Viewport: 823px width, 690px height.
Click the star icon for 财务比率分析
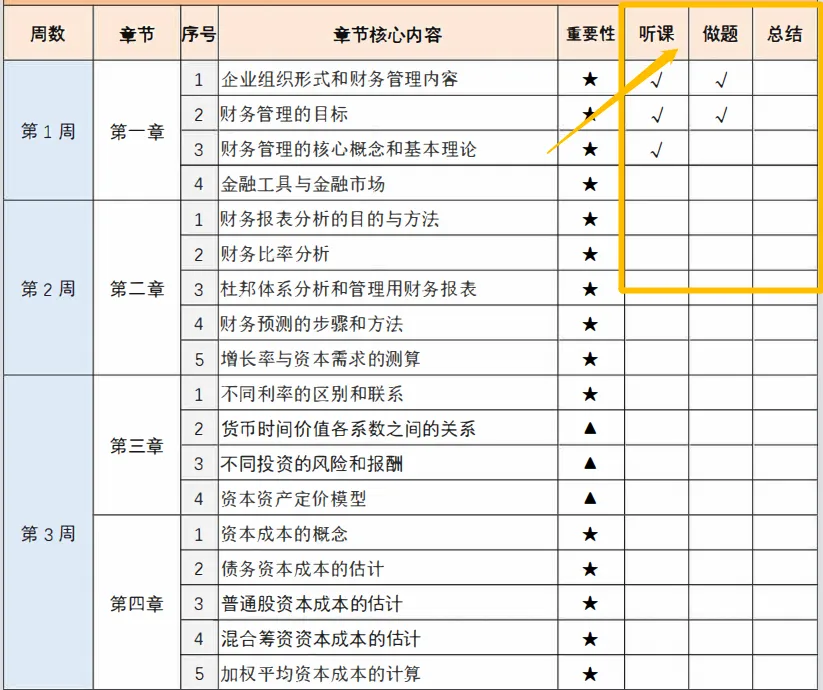[x=590, y=254]
